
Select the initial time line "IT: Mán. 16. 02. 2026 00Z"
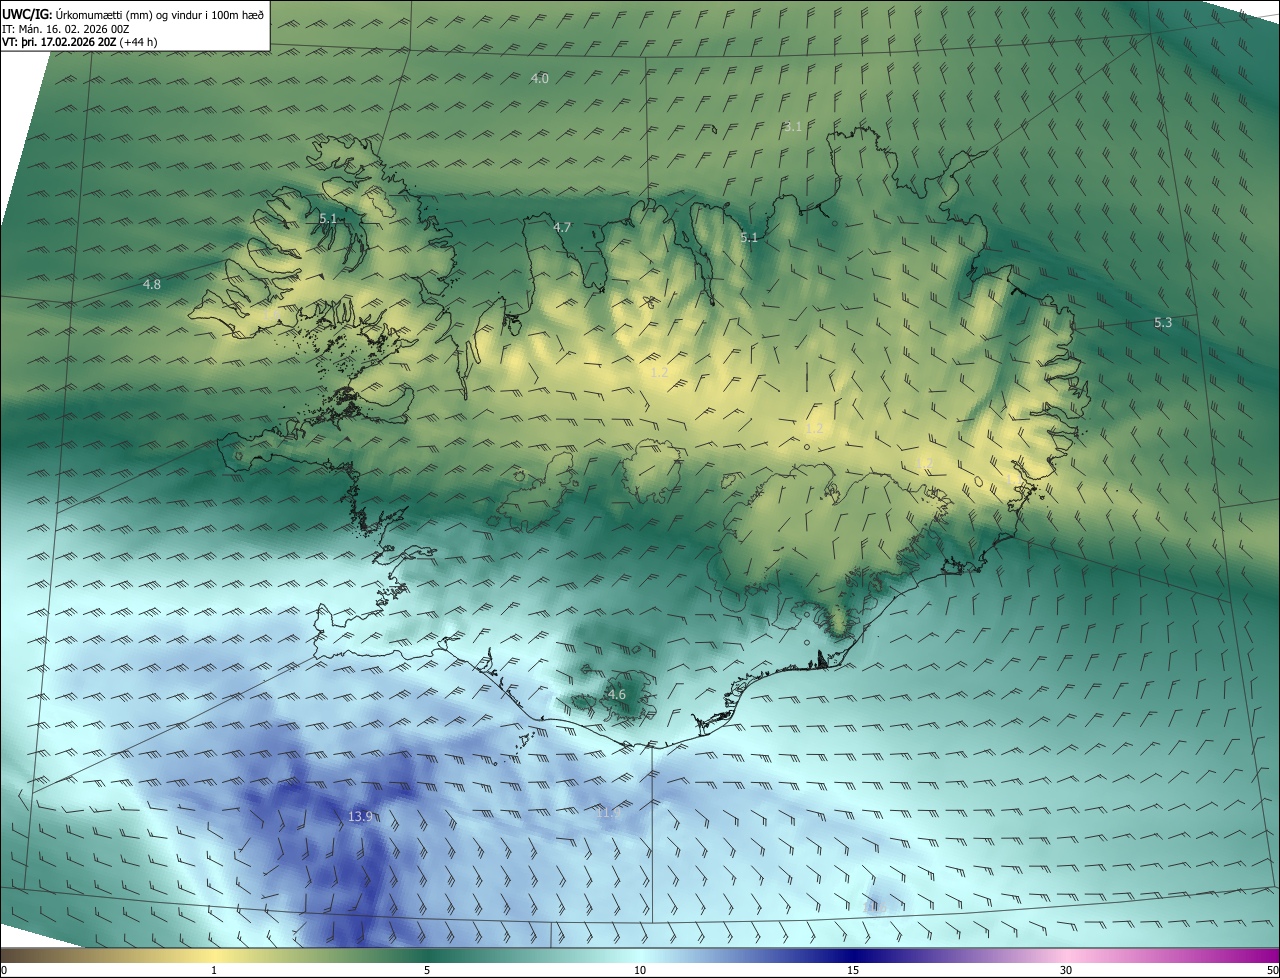[x=66, y=29]
